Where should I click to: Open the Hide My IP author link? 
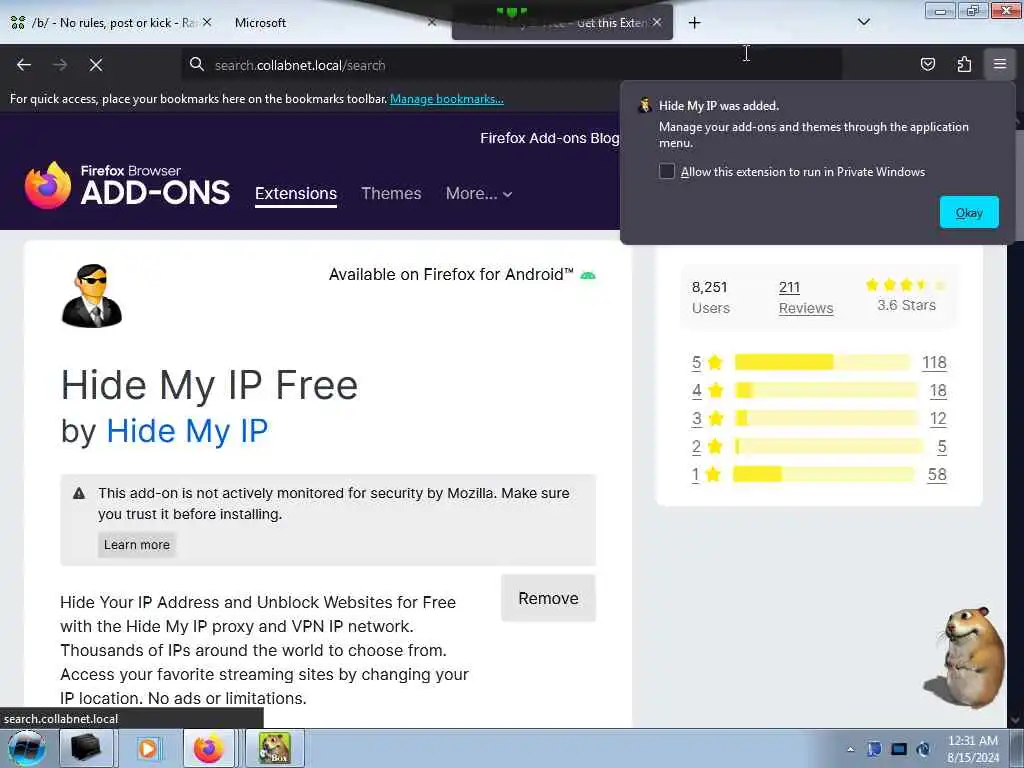point(187,431)
